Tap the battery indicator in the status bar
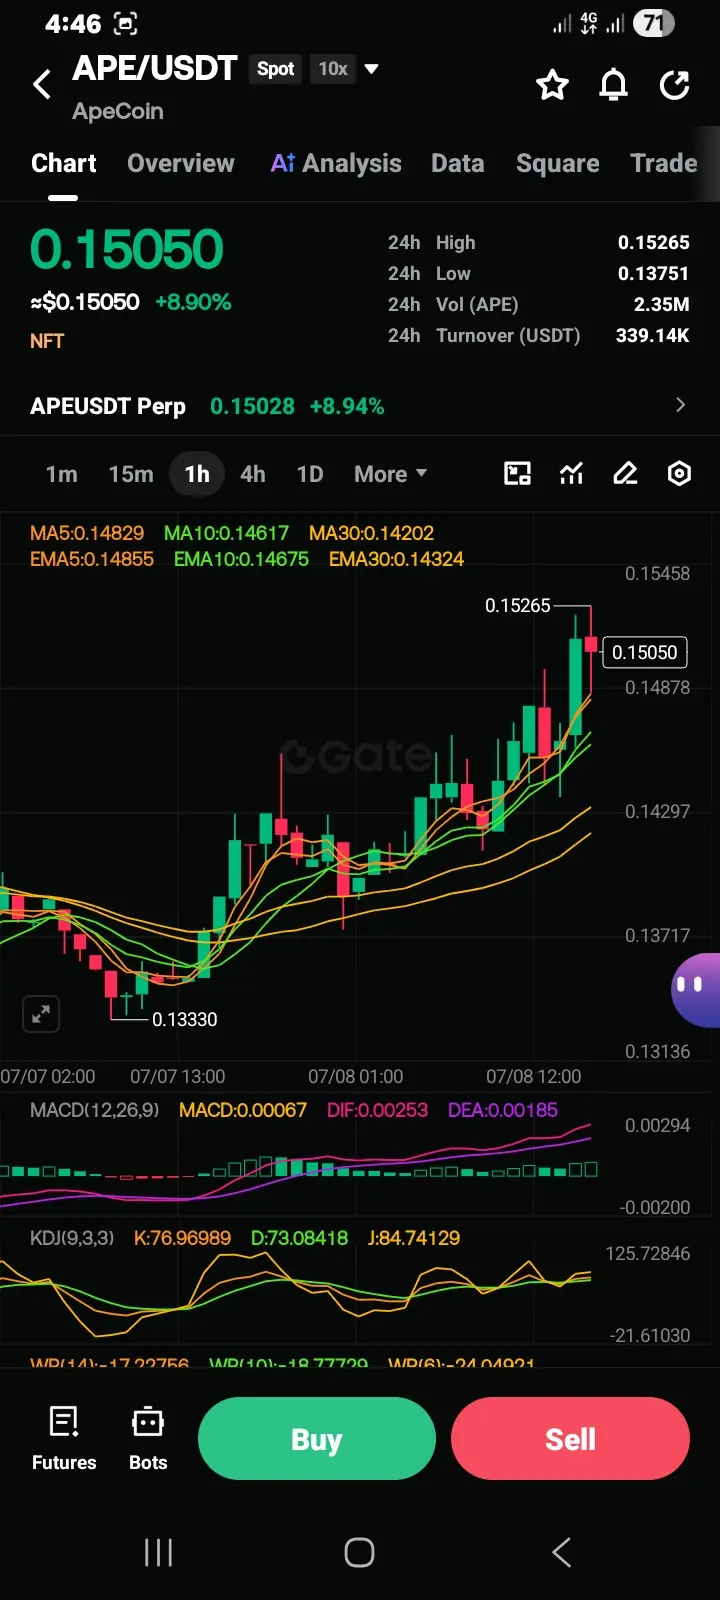The height and width of the screenshot is (1600, 720). click(653, 23)
